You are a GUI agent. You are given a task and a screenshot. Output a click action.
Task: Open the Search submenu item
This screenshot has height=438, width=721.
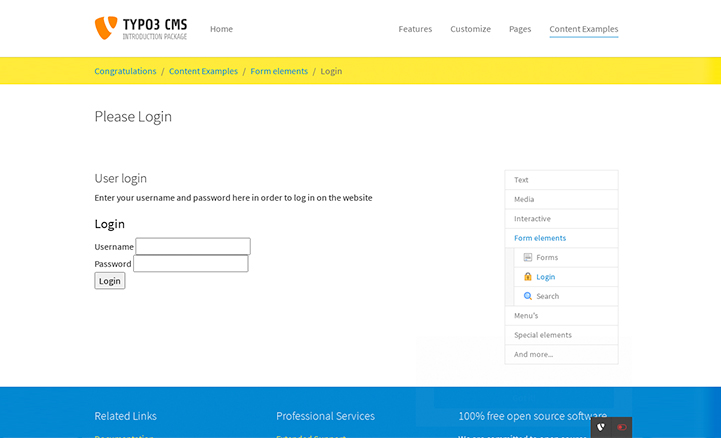[566, 296]
